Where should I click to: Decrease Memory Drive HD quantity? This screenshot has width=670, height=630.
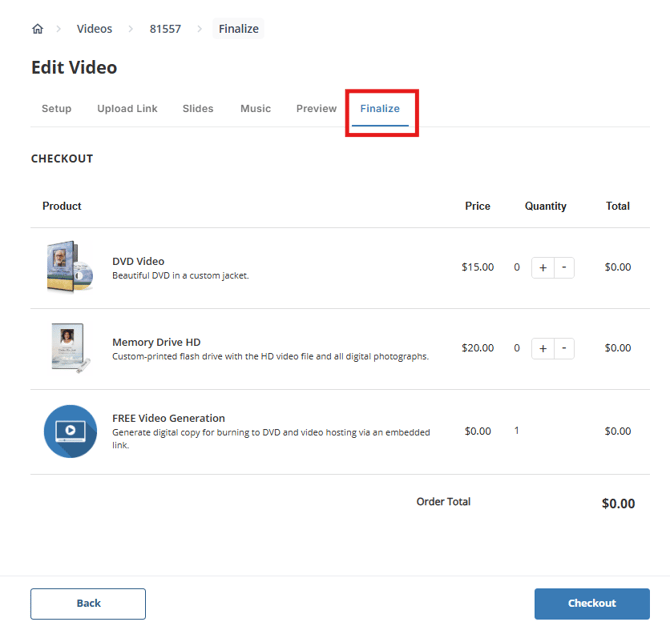(x=564, y=348)
